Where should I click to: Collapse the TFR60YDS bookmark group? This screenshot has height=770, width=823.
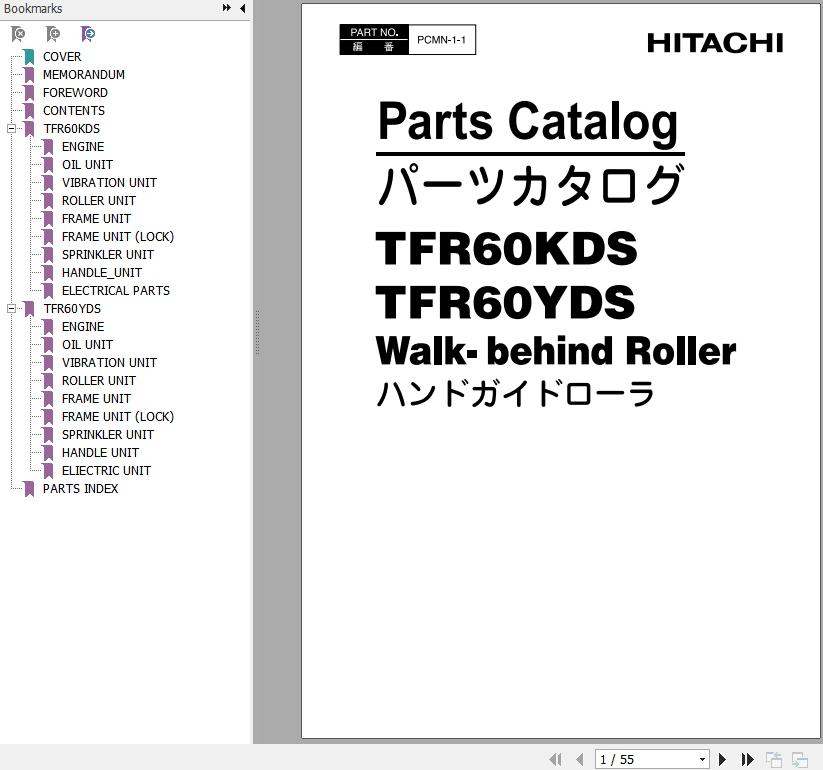click(x=11, y=309)
